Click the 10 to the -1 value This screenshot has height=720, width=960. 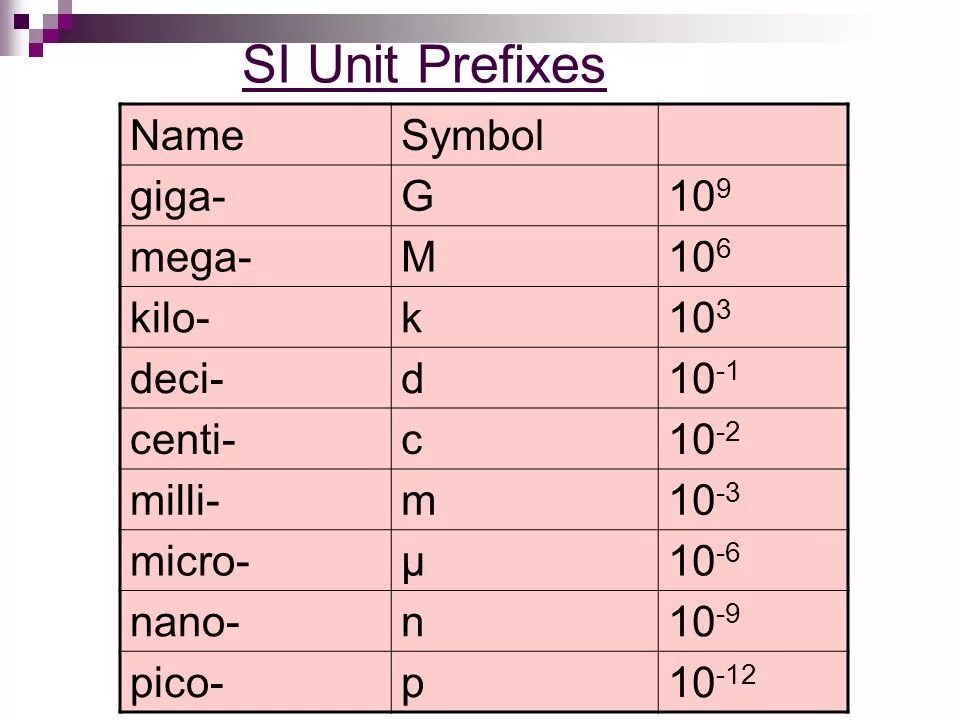[x=703, y=377]
